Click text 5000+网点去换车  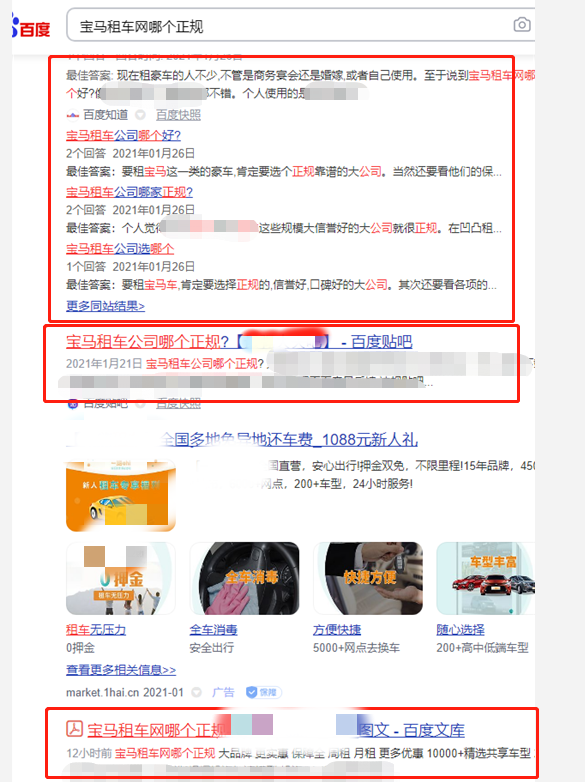(x=356, y=648)
